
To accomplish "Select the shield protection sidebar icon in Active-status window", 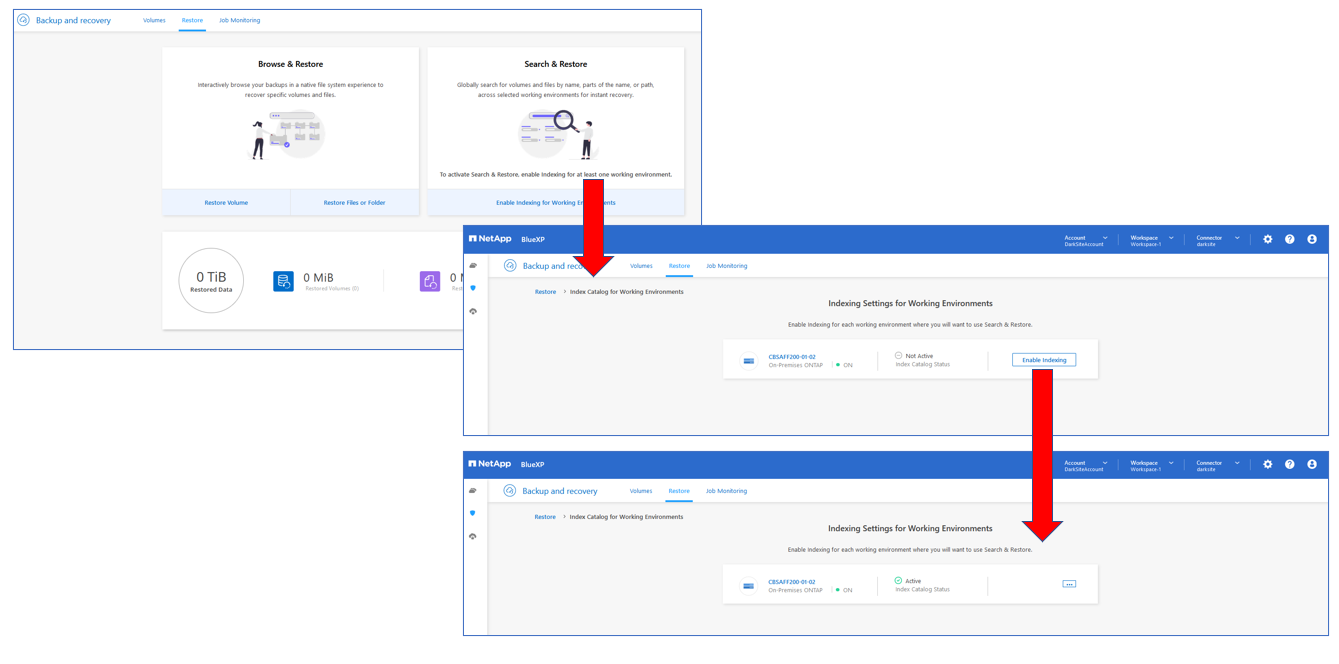I will coord(473,513).
